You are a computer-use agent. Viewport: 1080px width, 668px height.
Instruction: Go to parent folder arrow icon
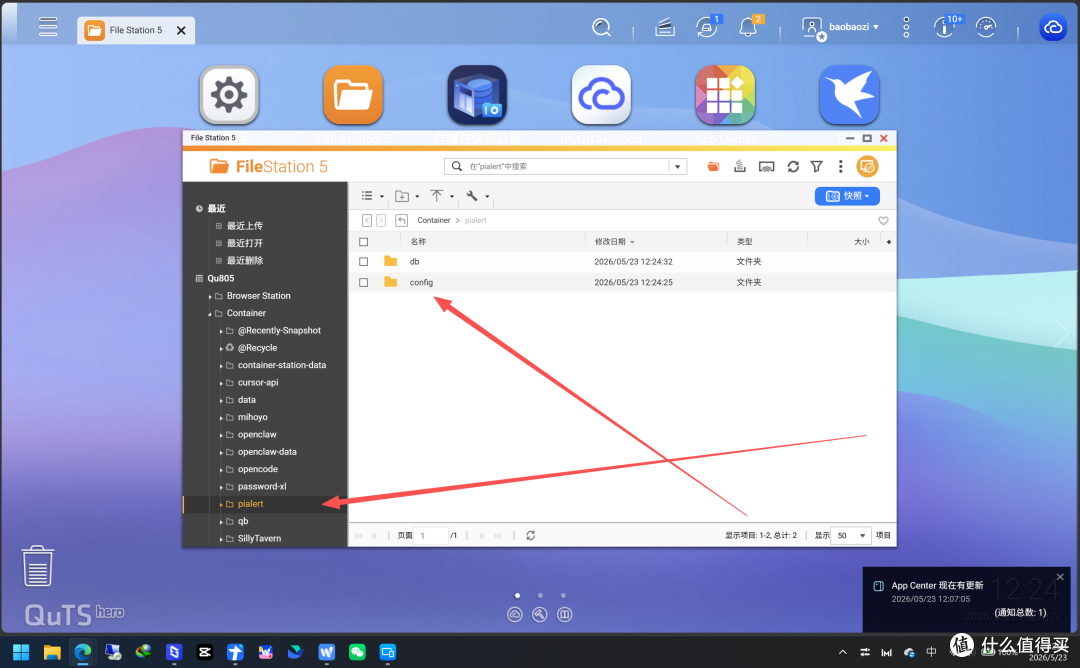(402, 220)
